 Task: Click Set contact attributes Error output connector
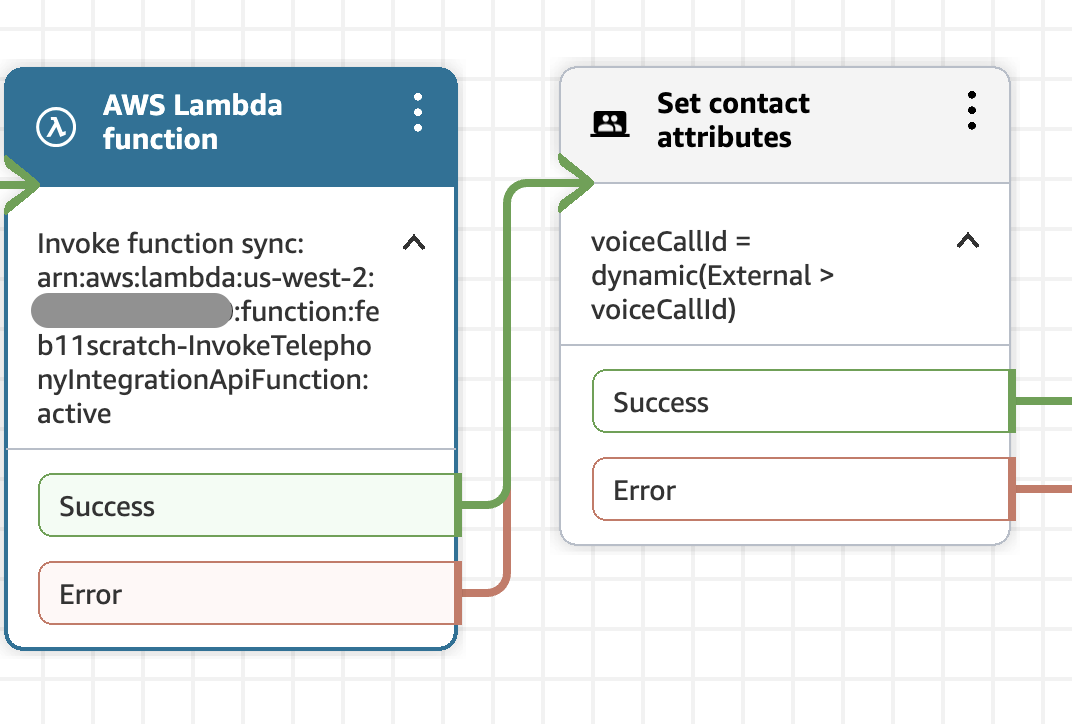pos(1012,490)
